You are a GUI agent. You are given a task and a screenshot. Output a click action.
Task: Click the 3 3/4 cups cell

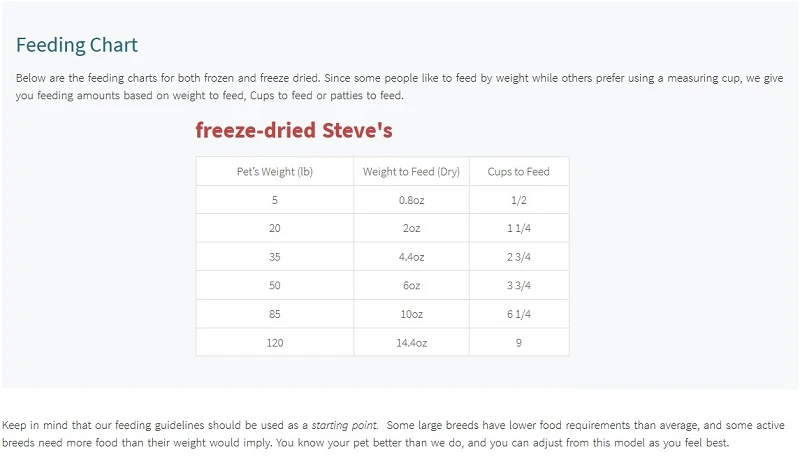tap(519, 285)
